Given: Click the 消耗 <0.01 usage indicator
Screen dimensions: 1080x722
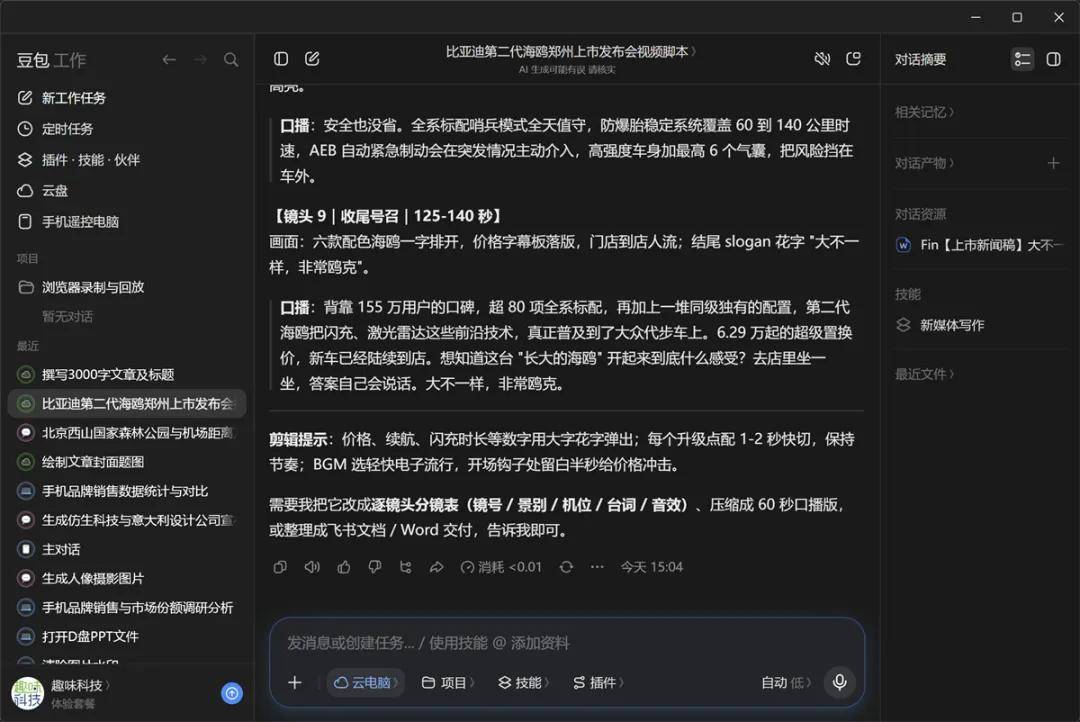Looking at the screenshot, I should tap(501, 567).
